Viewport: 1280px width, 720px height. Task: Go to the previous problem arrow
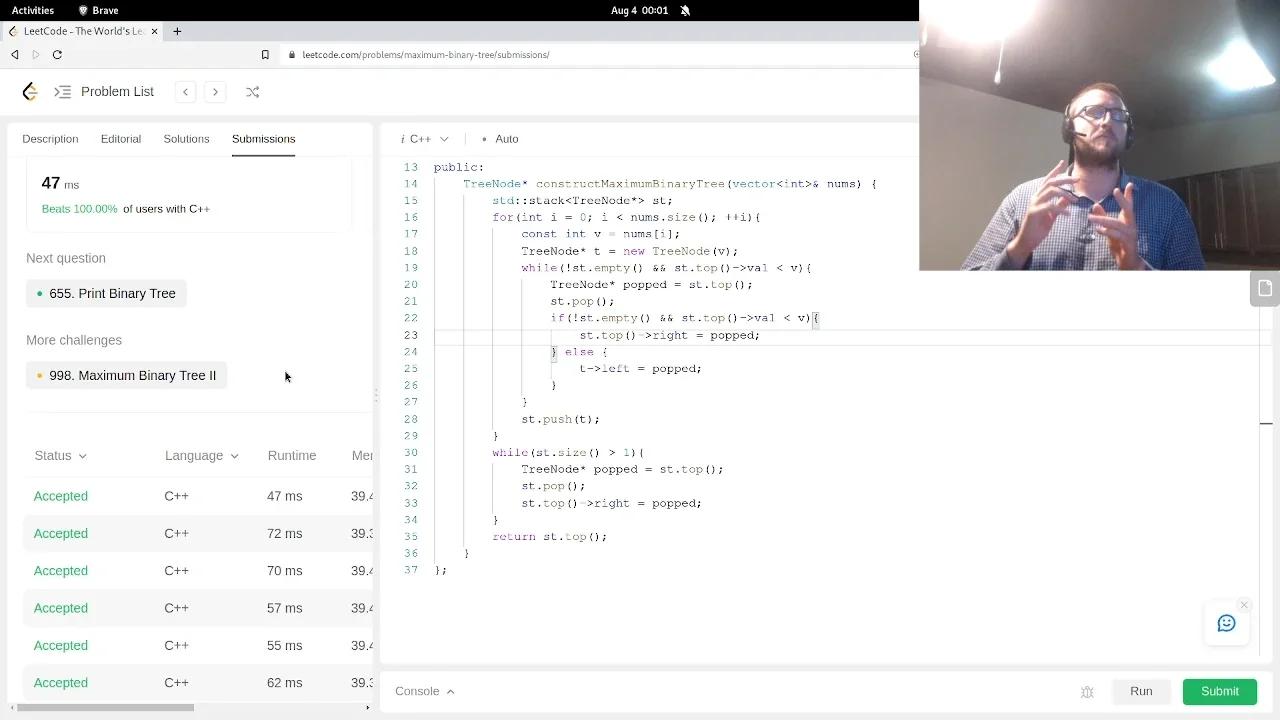tap(185, 91)
